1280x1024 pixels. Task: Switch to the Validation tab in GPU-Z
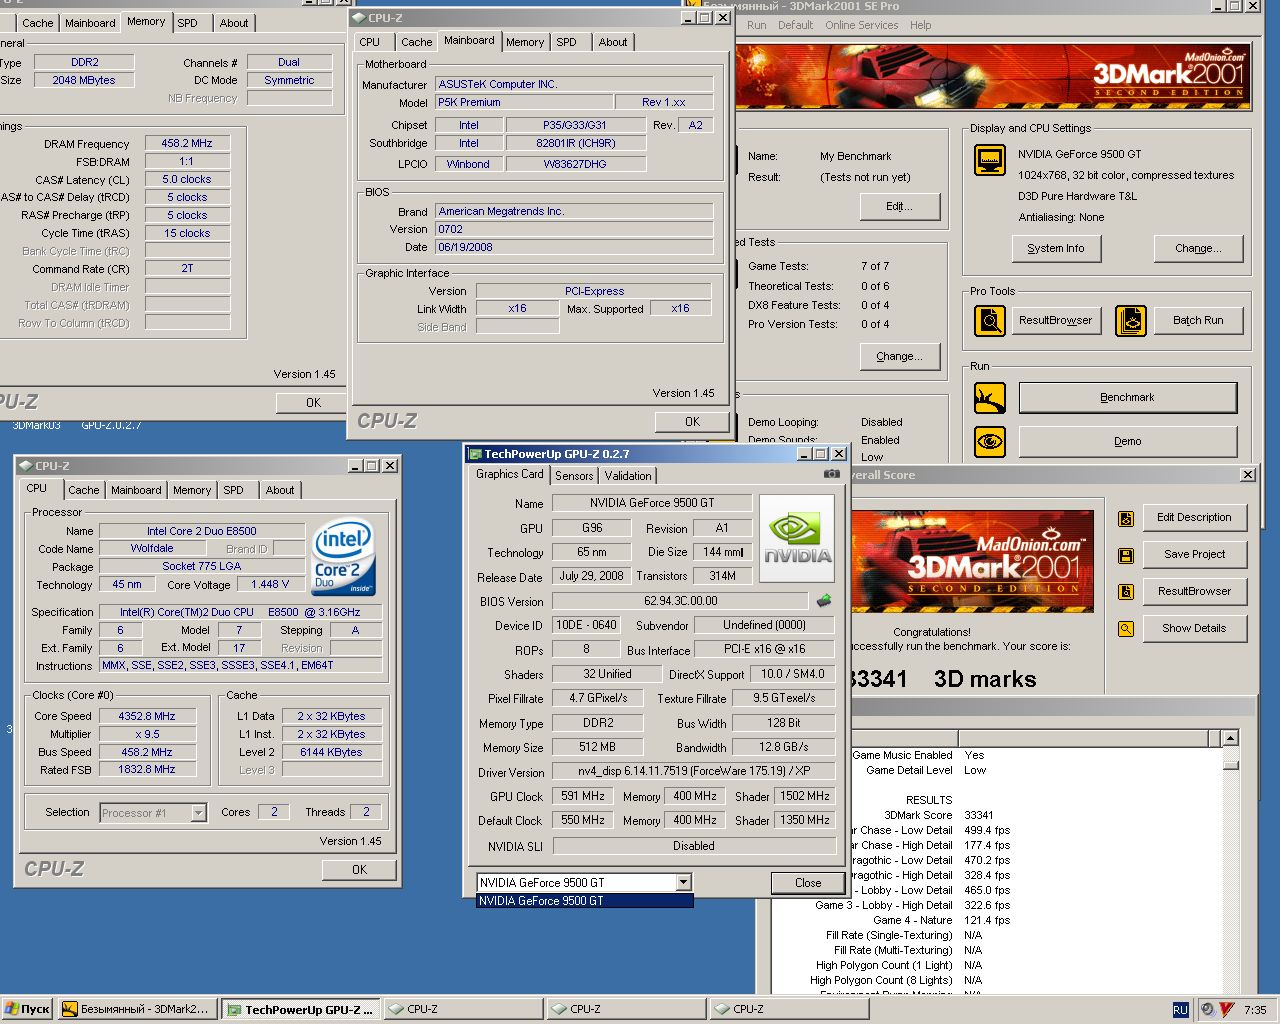628,476
